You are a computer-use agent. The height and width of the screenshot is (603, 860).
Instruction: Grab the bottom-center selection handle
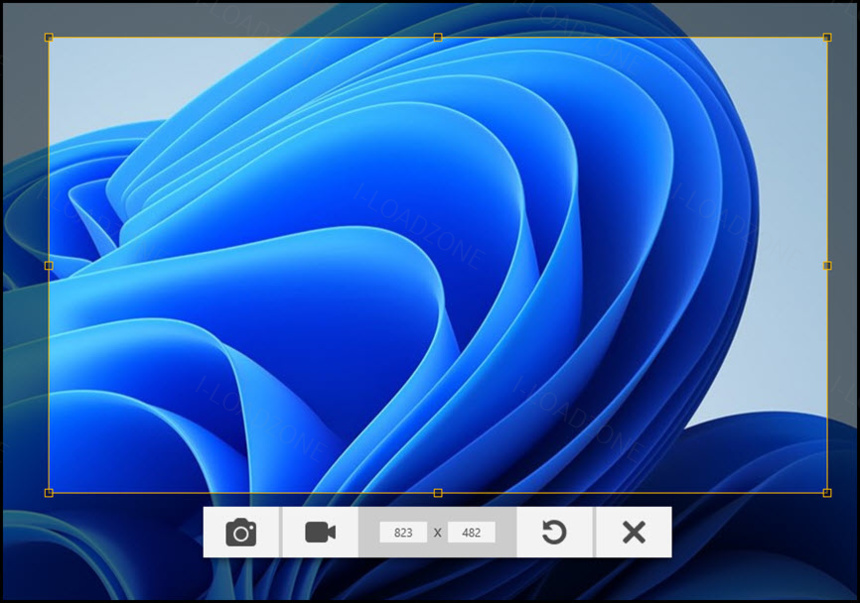(438, 493)
